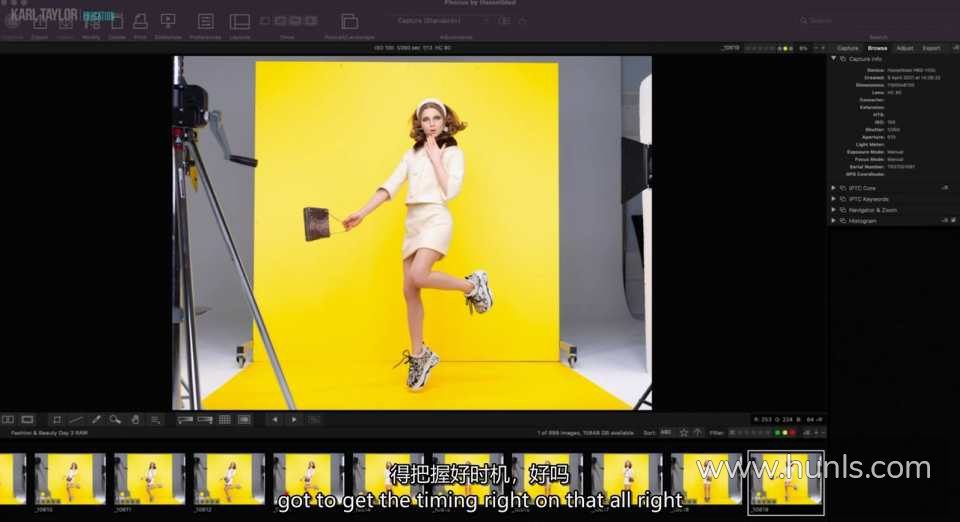The image size is (960, 522).
Task: Set star rating in the viewer header
Action: [759, 48]
